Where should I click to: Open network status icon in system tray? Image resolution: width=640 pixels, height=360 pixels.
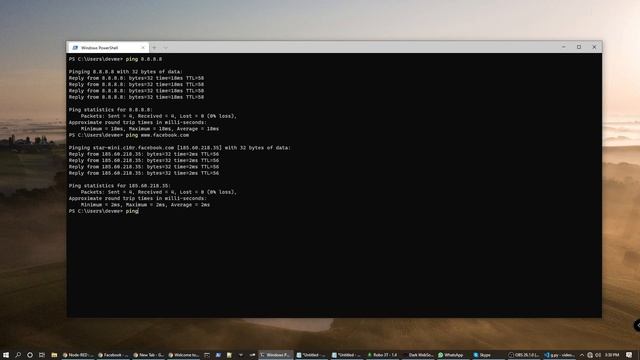coord(590,355)
